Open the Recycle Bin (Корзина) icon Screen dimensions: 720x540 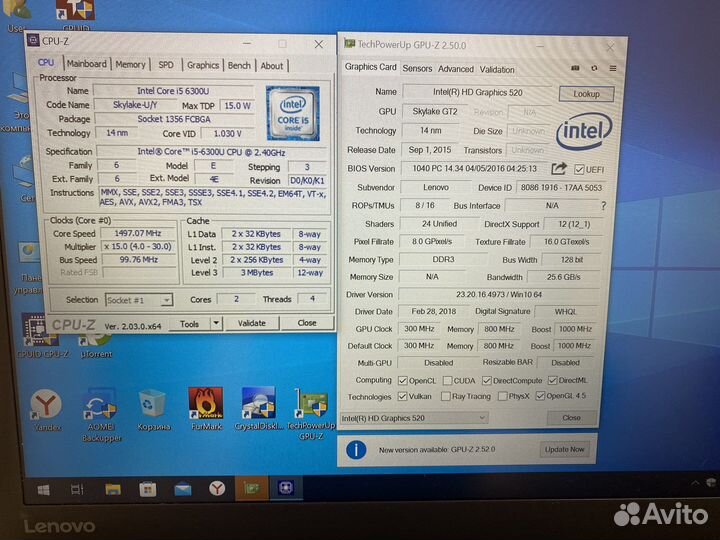153,410
